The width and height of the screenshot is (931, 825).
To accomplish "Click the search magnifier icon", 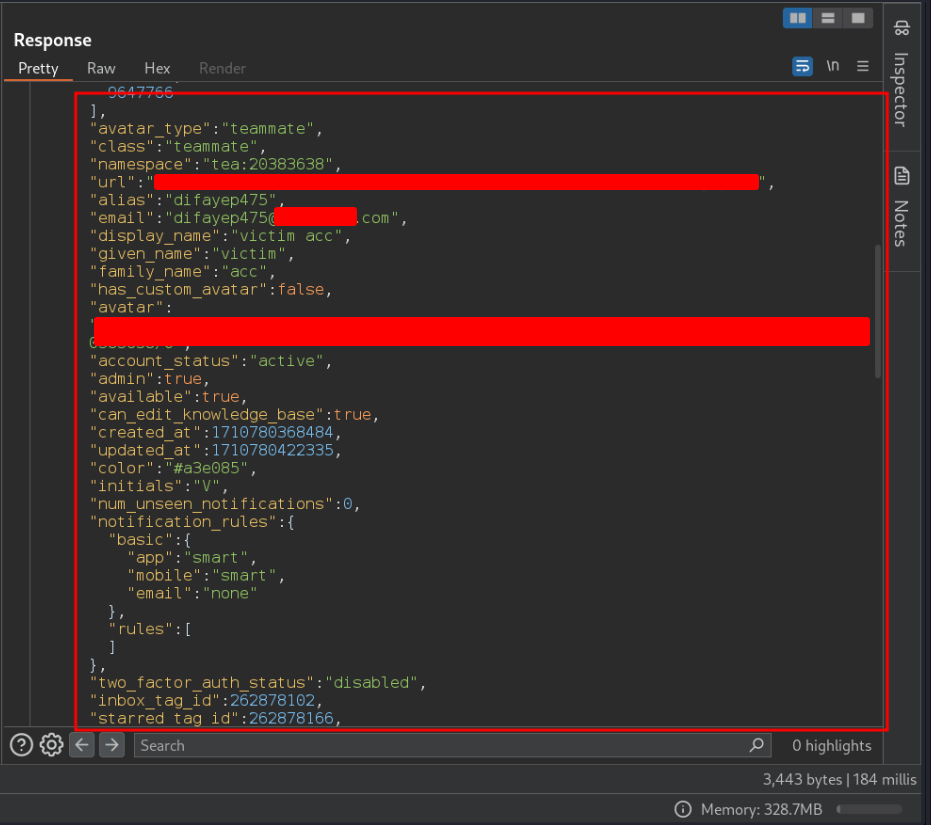I will pyautogui.click(x=757, y=745).
